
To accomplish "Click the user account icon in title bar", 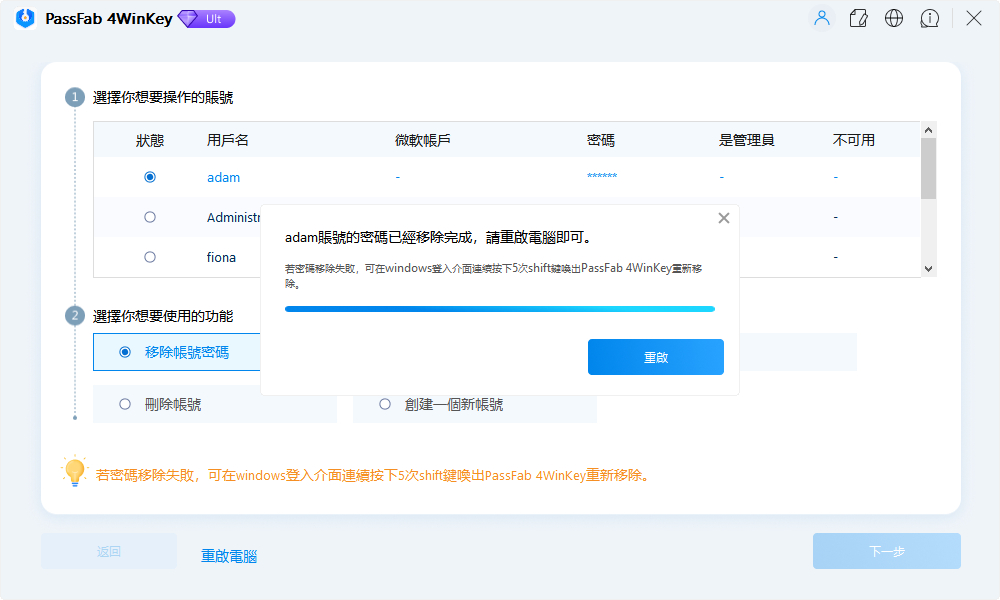I will [822, 19].
